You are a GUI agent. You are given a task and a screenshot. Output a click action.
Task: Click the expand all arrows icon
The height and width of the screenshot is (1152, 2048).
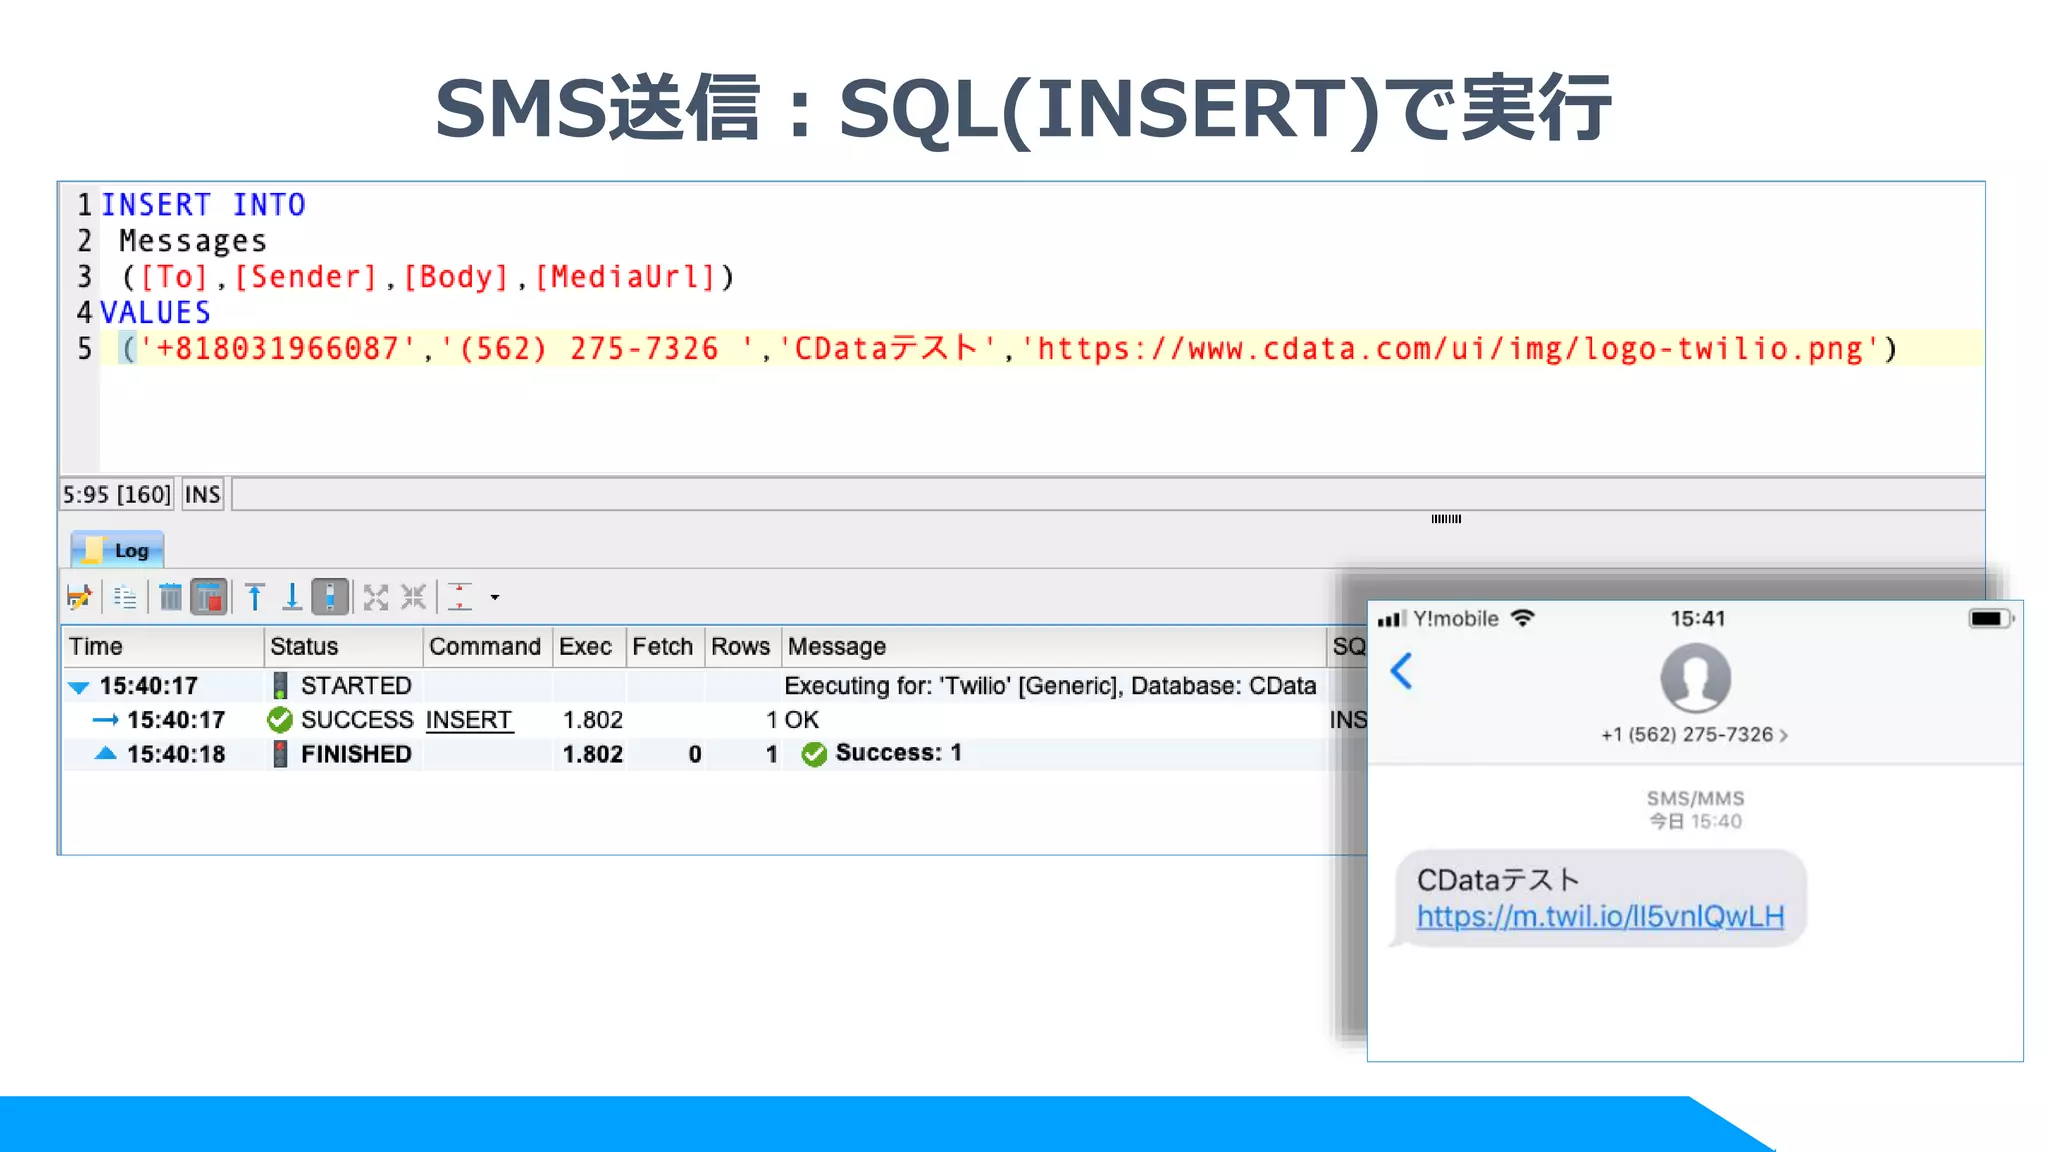(x=376, y=597)
